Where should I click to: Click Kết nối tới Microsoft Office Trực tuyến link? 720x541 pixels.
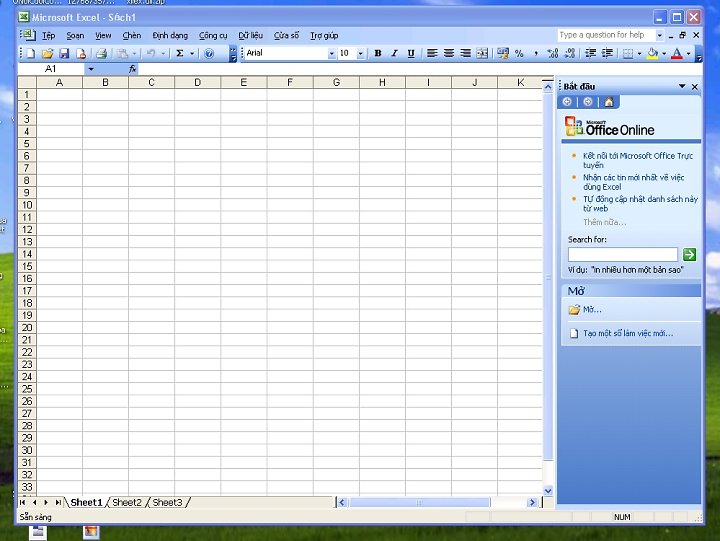coord(638,160)
